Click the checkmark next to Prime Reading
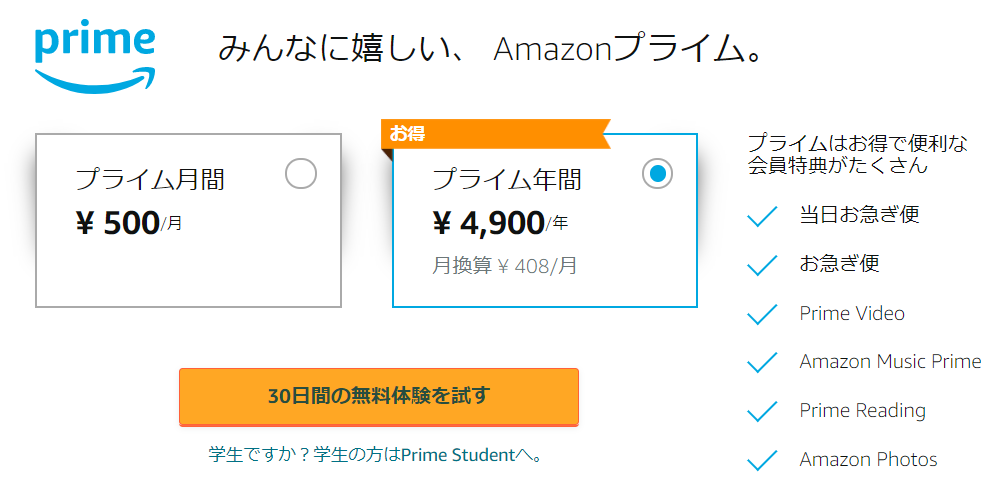Image resolution: width=992 pixels, height=483 pixels. tap(763, 411)
